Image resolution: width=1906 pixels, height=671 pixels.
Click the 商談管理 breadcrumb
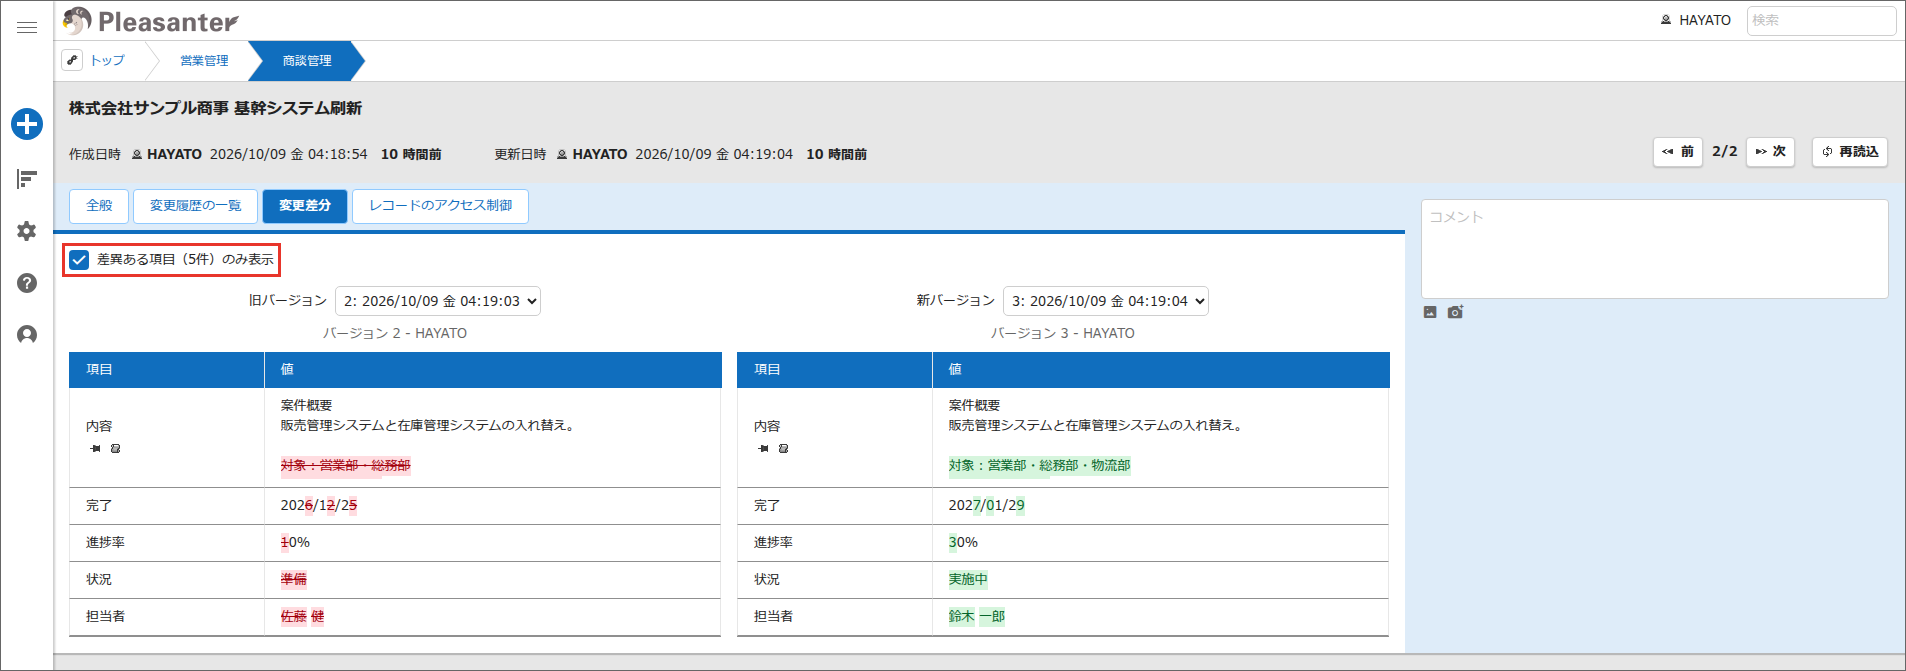coord(307,61)
